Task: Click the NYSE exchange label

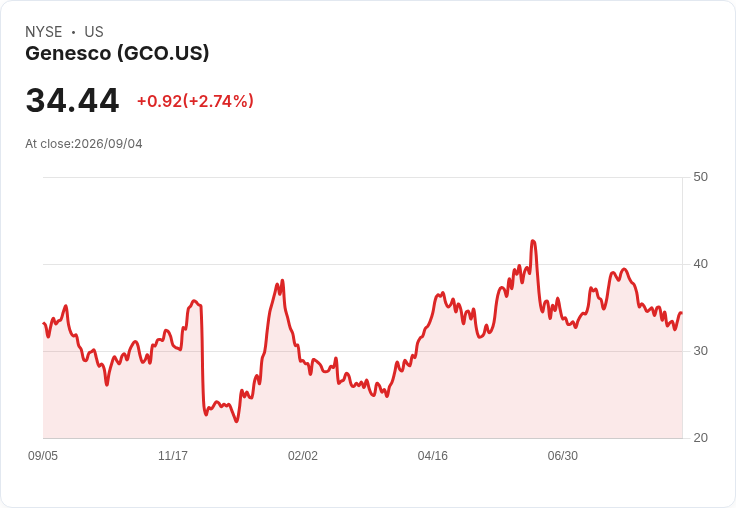Action: (x=44, y=32)
